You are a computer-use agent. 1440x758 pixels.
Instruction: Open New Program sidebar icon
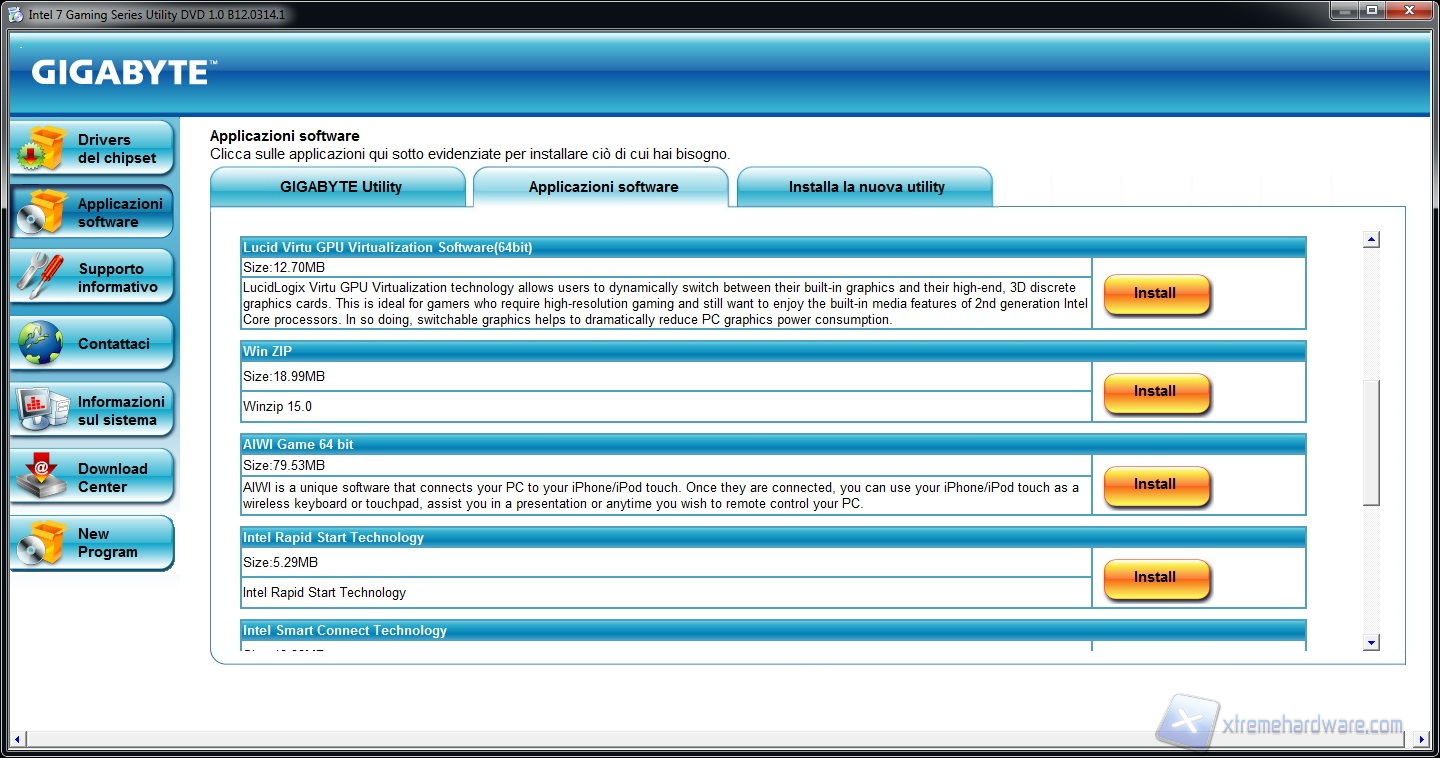41,542
